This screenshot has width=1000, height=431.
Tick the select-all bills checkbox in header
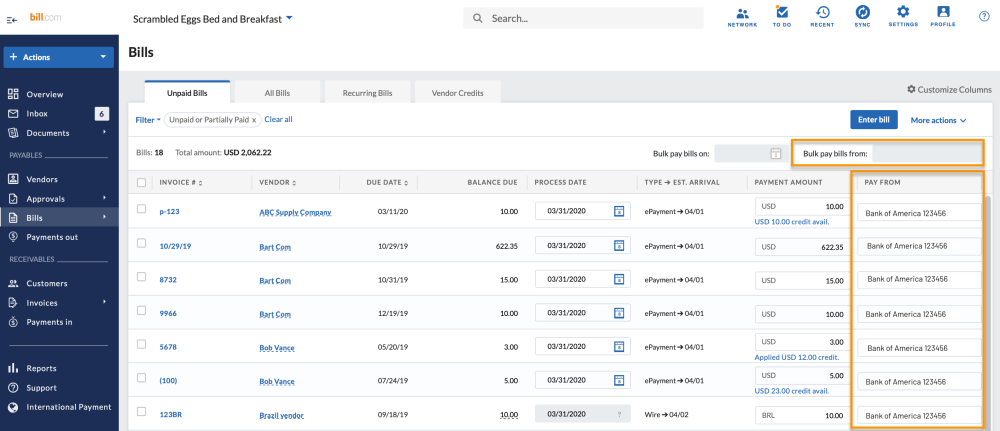(142, 182)
